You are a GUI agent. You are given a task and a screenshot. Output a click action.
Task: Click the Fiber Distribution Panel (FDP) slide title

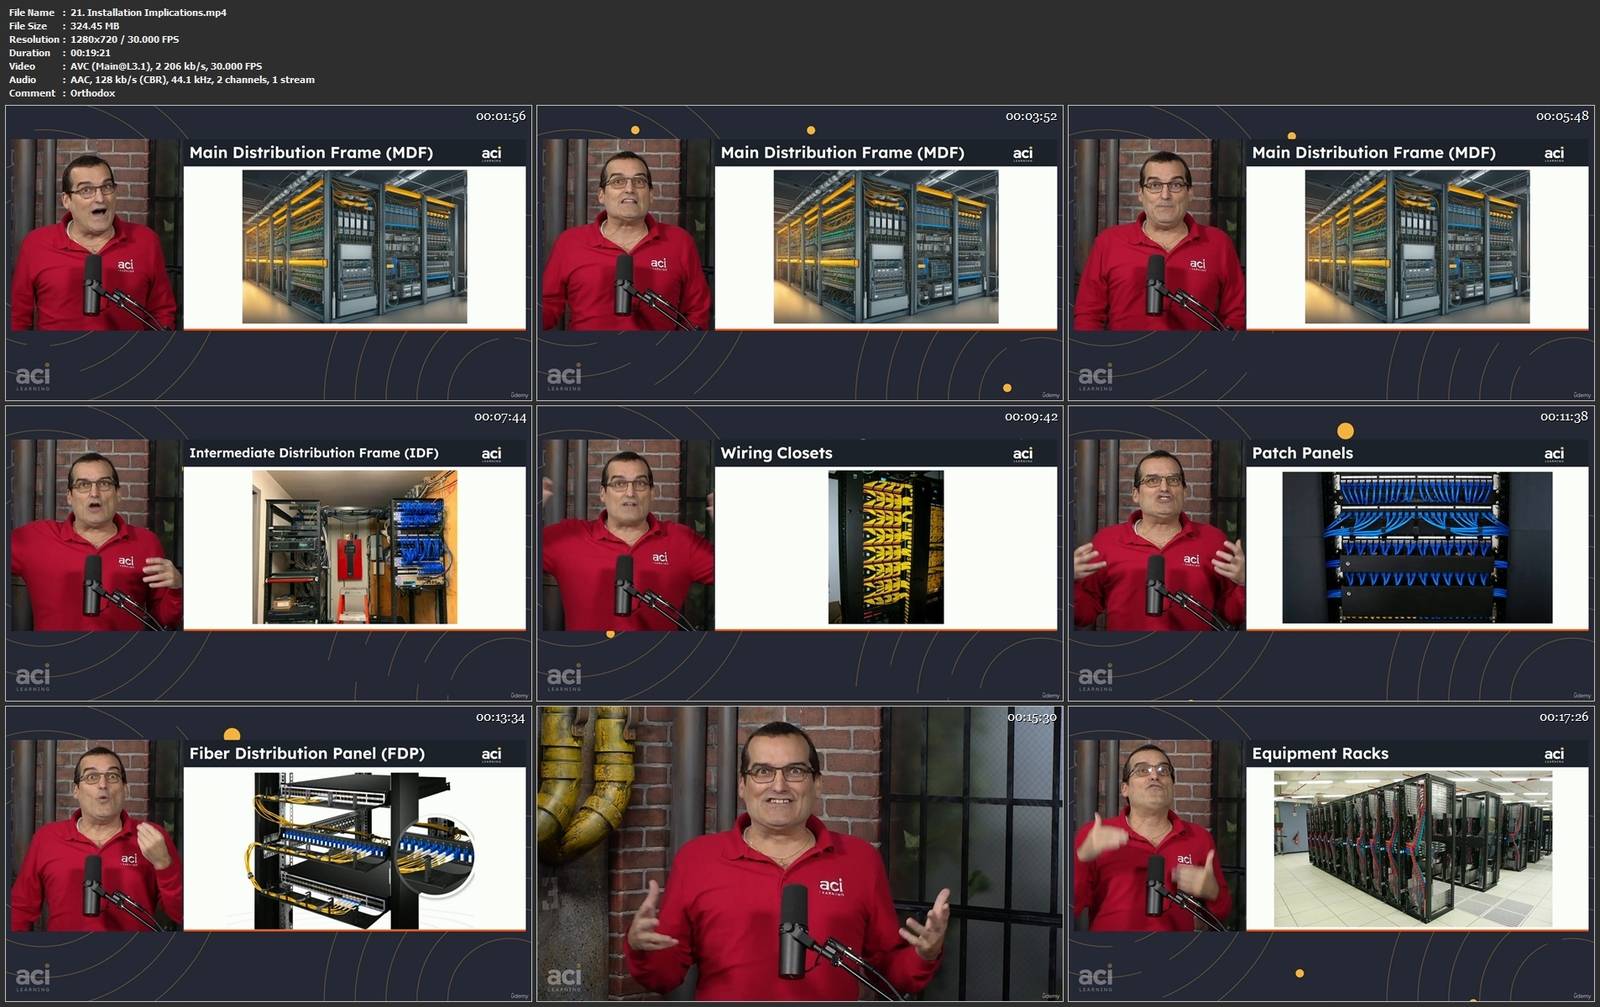point(307,754)
